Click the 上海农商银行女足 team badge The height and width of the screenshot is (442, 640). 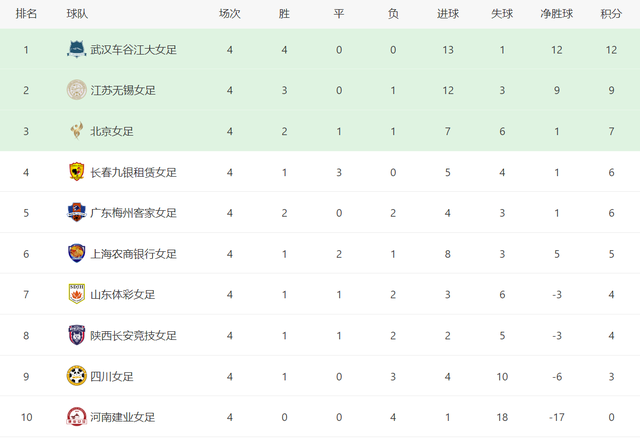(x=76, y=253)
